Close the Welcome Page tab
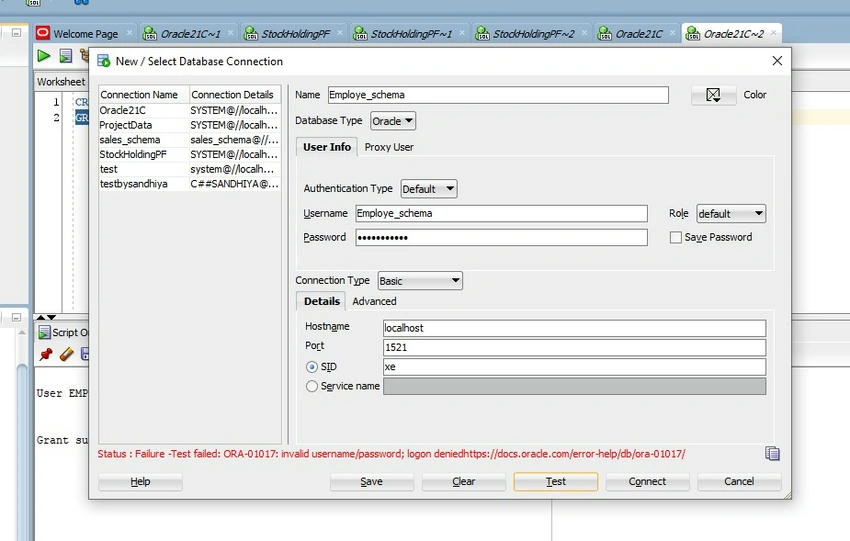Screen dimensions: 850x541 tap(129, 33)
